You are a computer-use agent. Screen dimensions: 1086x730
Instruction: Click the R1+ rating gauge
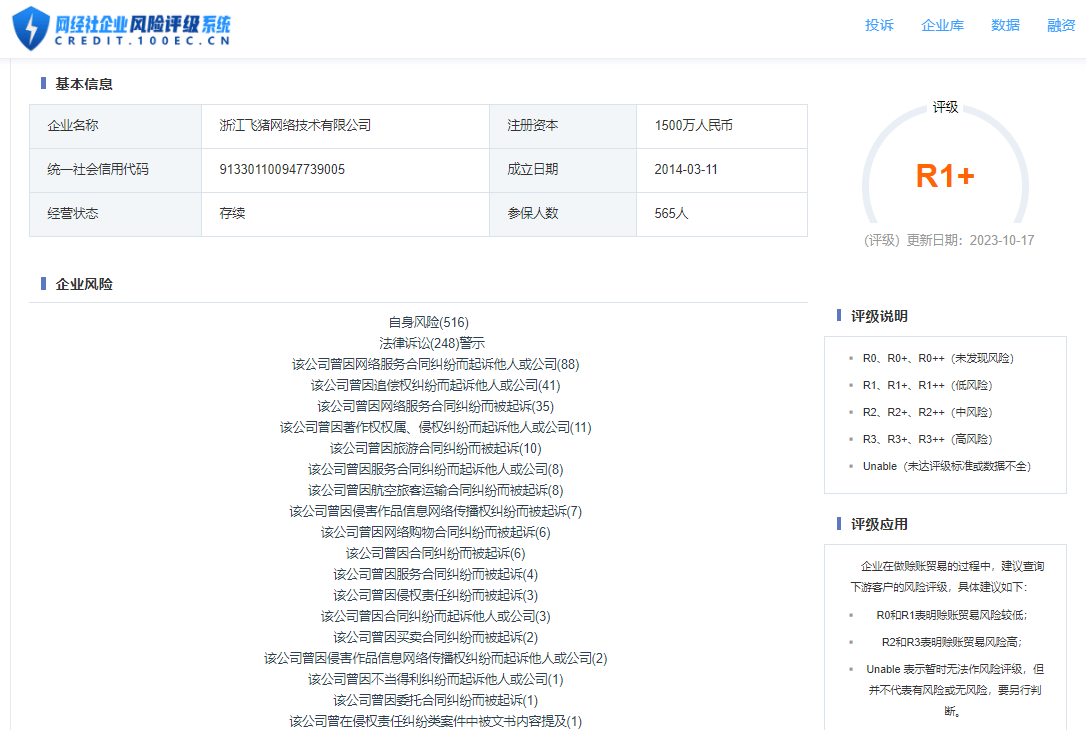pyautogui.click(x=944, y=176)
